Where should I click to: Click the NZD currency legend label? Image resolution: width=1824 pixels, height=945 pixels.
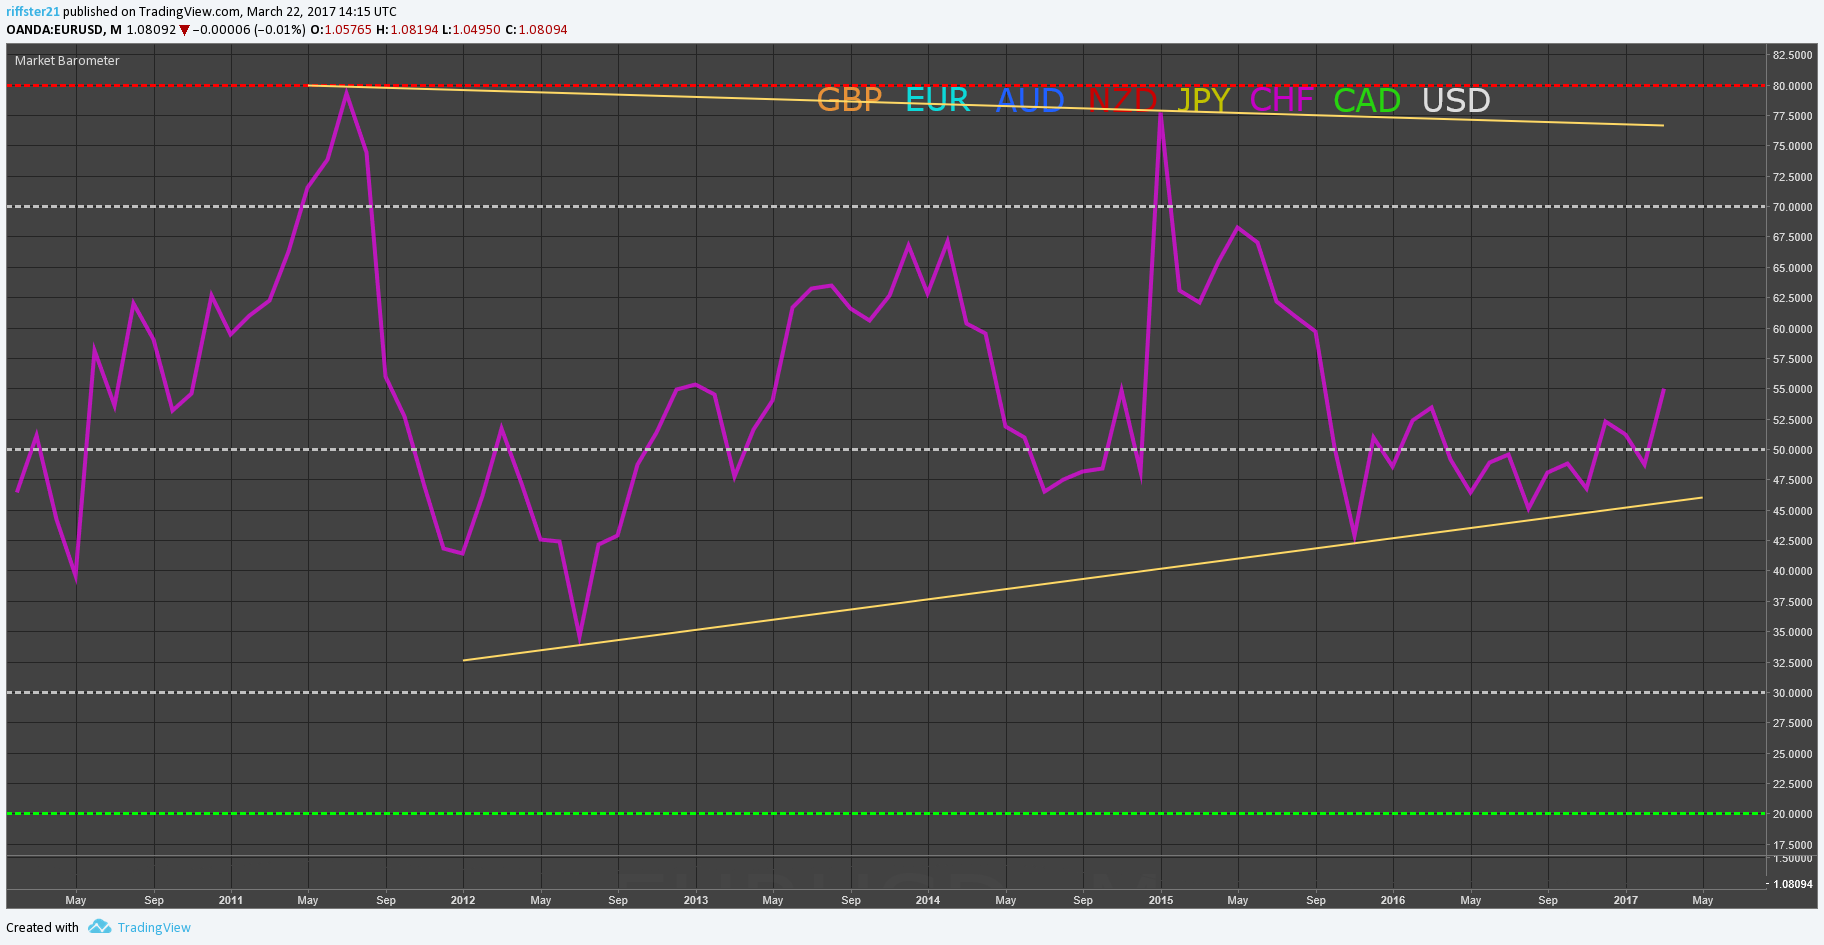pos(1122,100)
